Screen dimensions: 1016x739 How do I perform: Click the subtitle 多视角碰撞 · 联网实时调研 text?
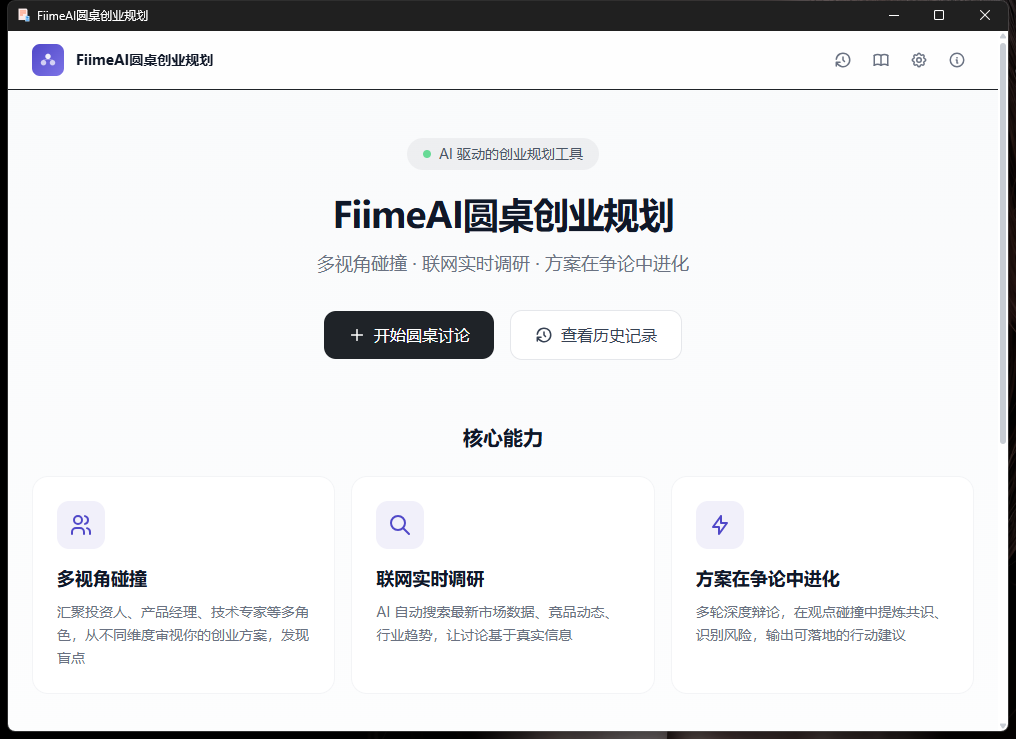pyautogui.click(x=503, y=264)
